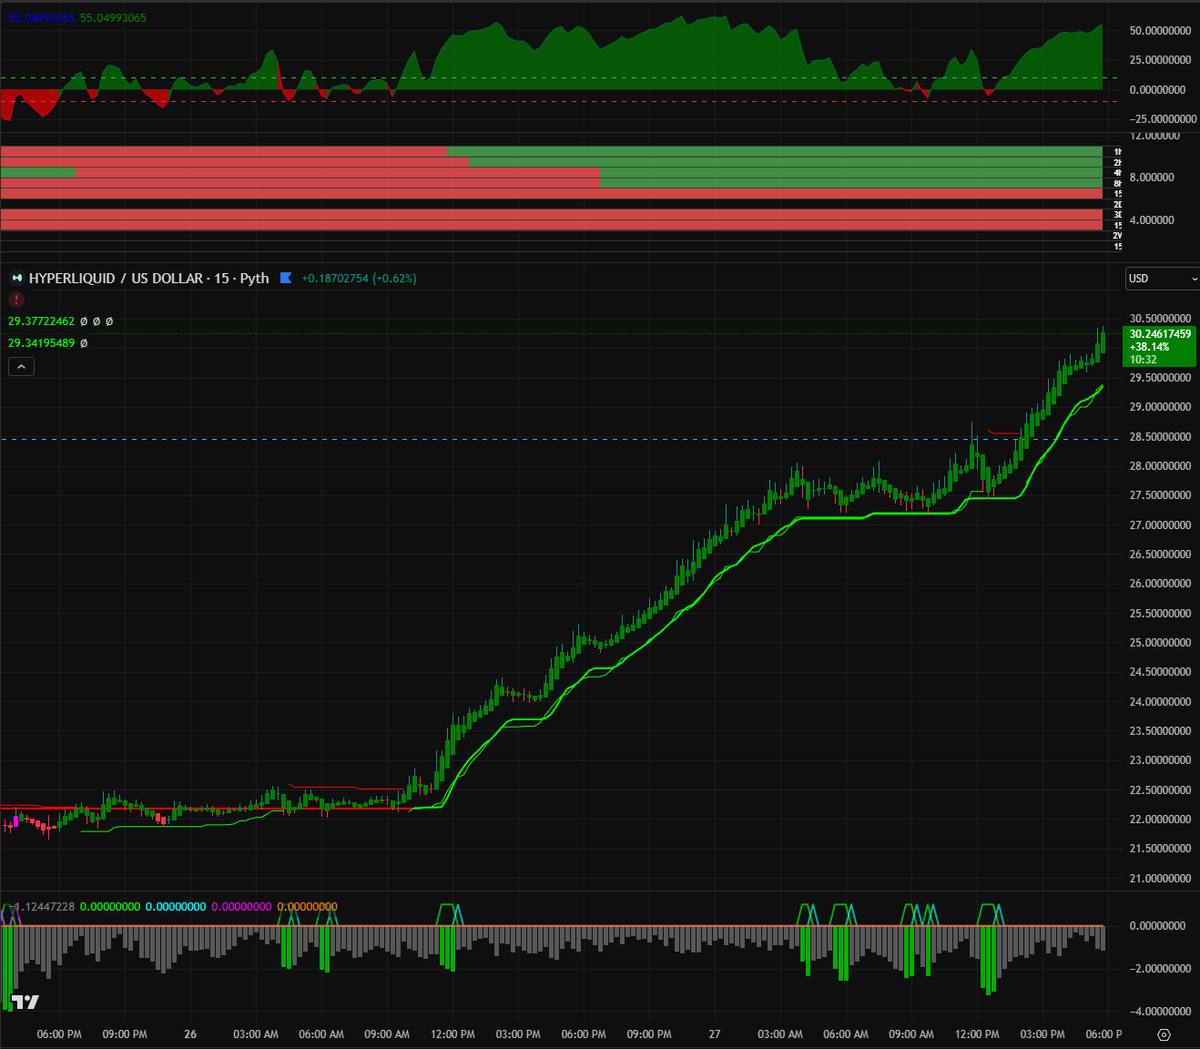Click the +38.14% label on price scale
The height and width of the screenshot is (1049, 1200).
click(1149, 347)
